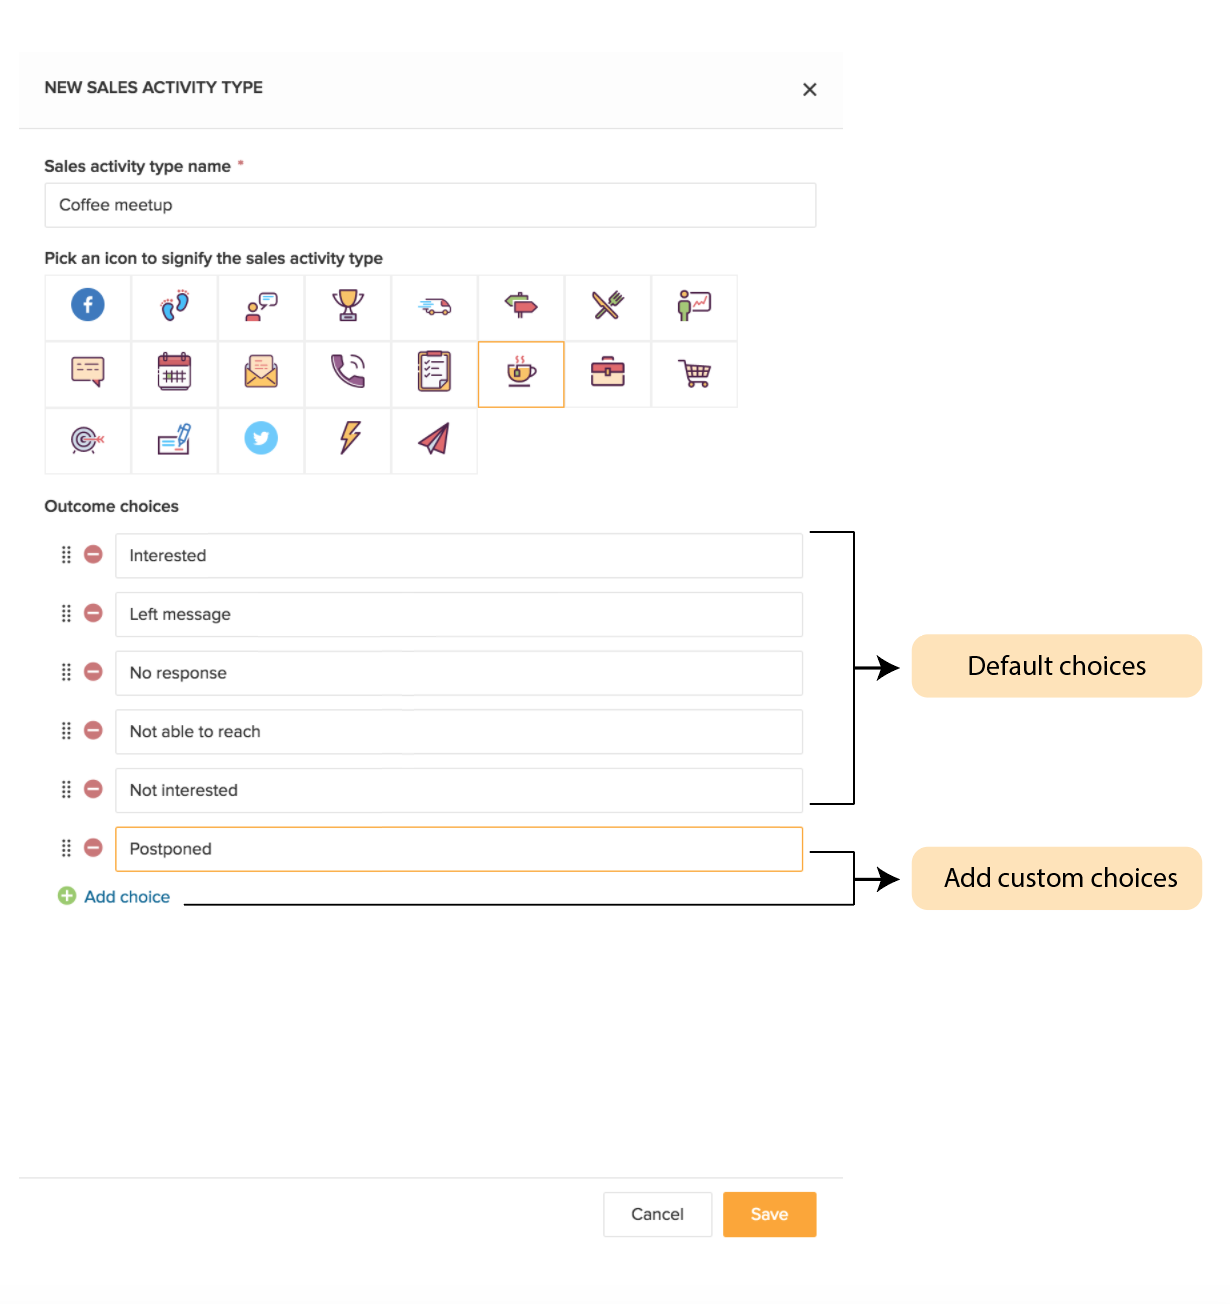
Task: Choose the fork and knife icon
Action: (607, 305)
